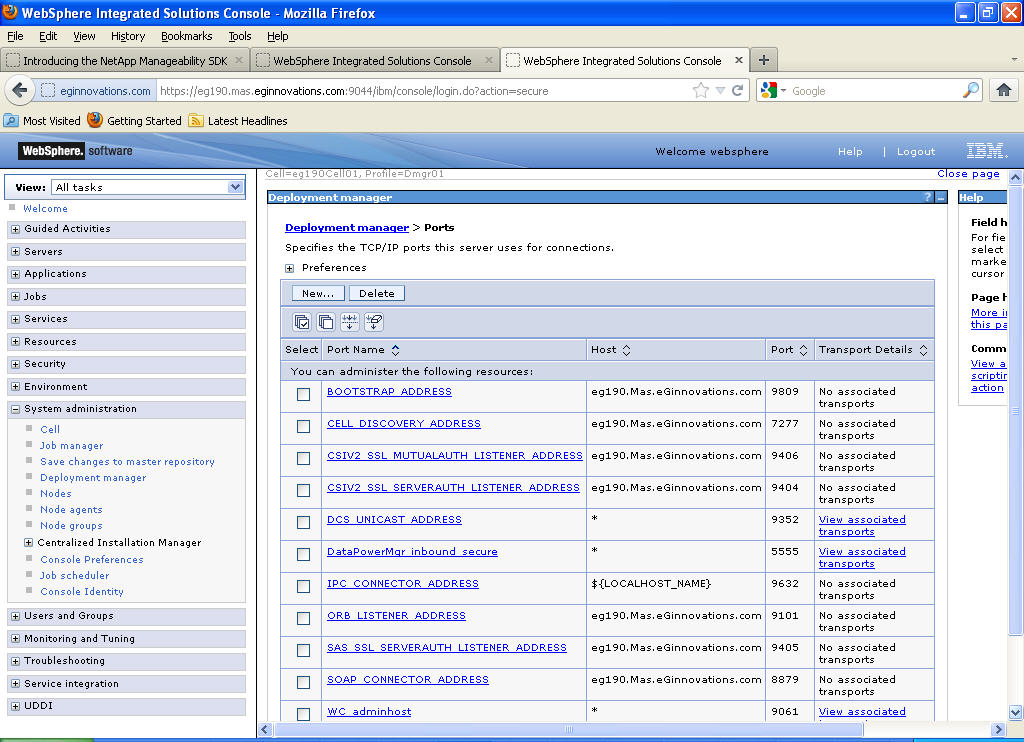Image resolution: width=1024 pixels, height=742 pixels.
Task: Open the Getting Started bookmark
Action: click(135, 120)
